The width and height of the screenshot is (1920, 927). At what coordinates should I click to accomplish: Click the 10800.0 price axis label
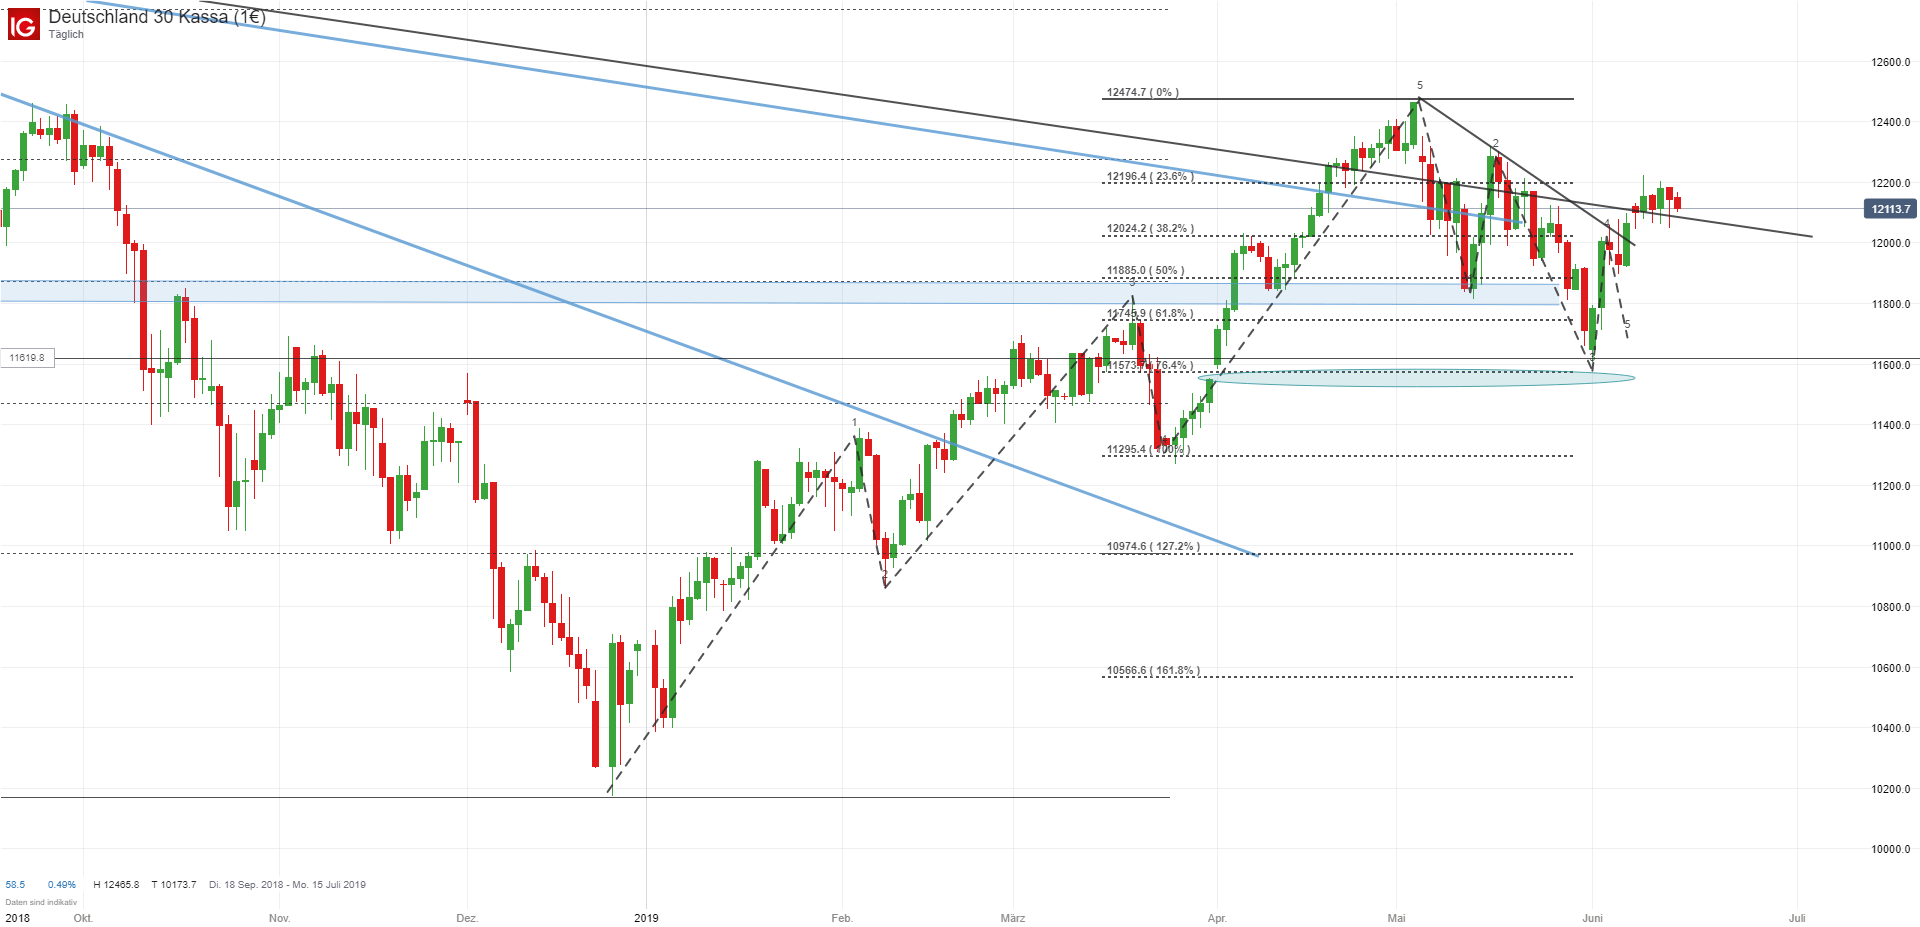pos(1891,607)
